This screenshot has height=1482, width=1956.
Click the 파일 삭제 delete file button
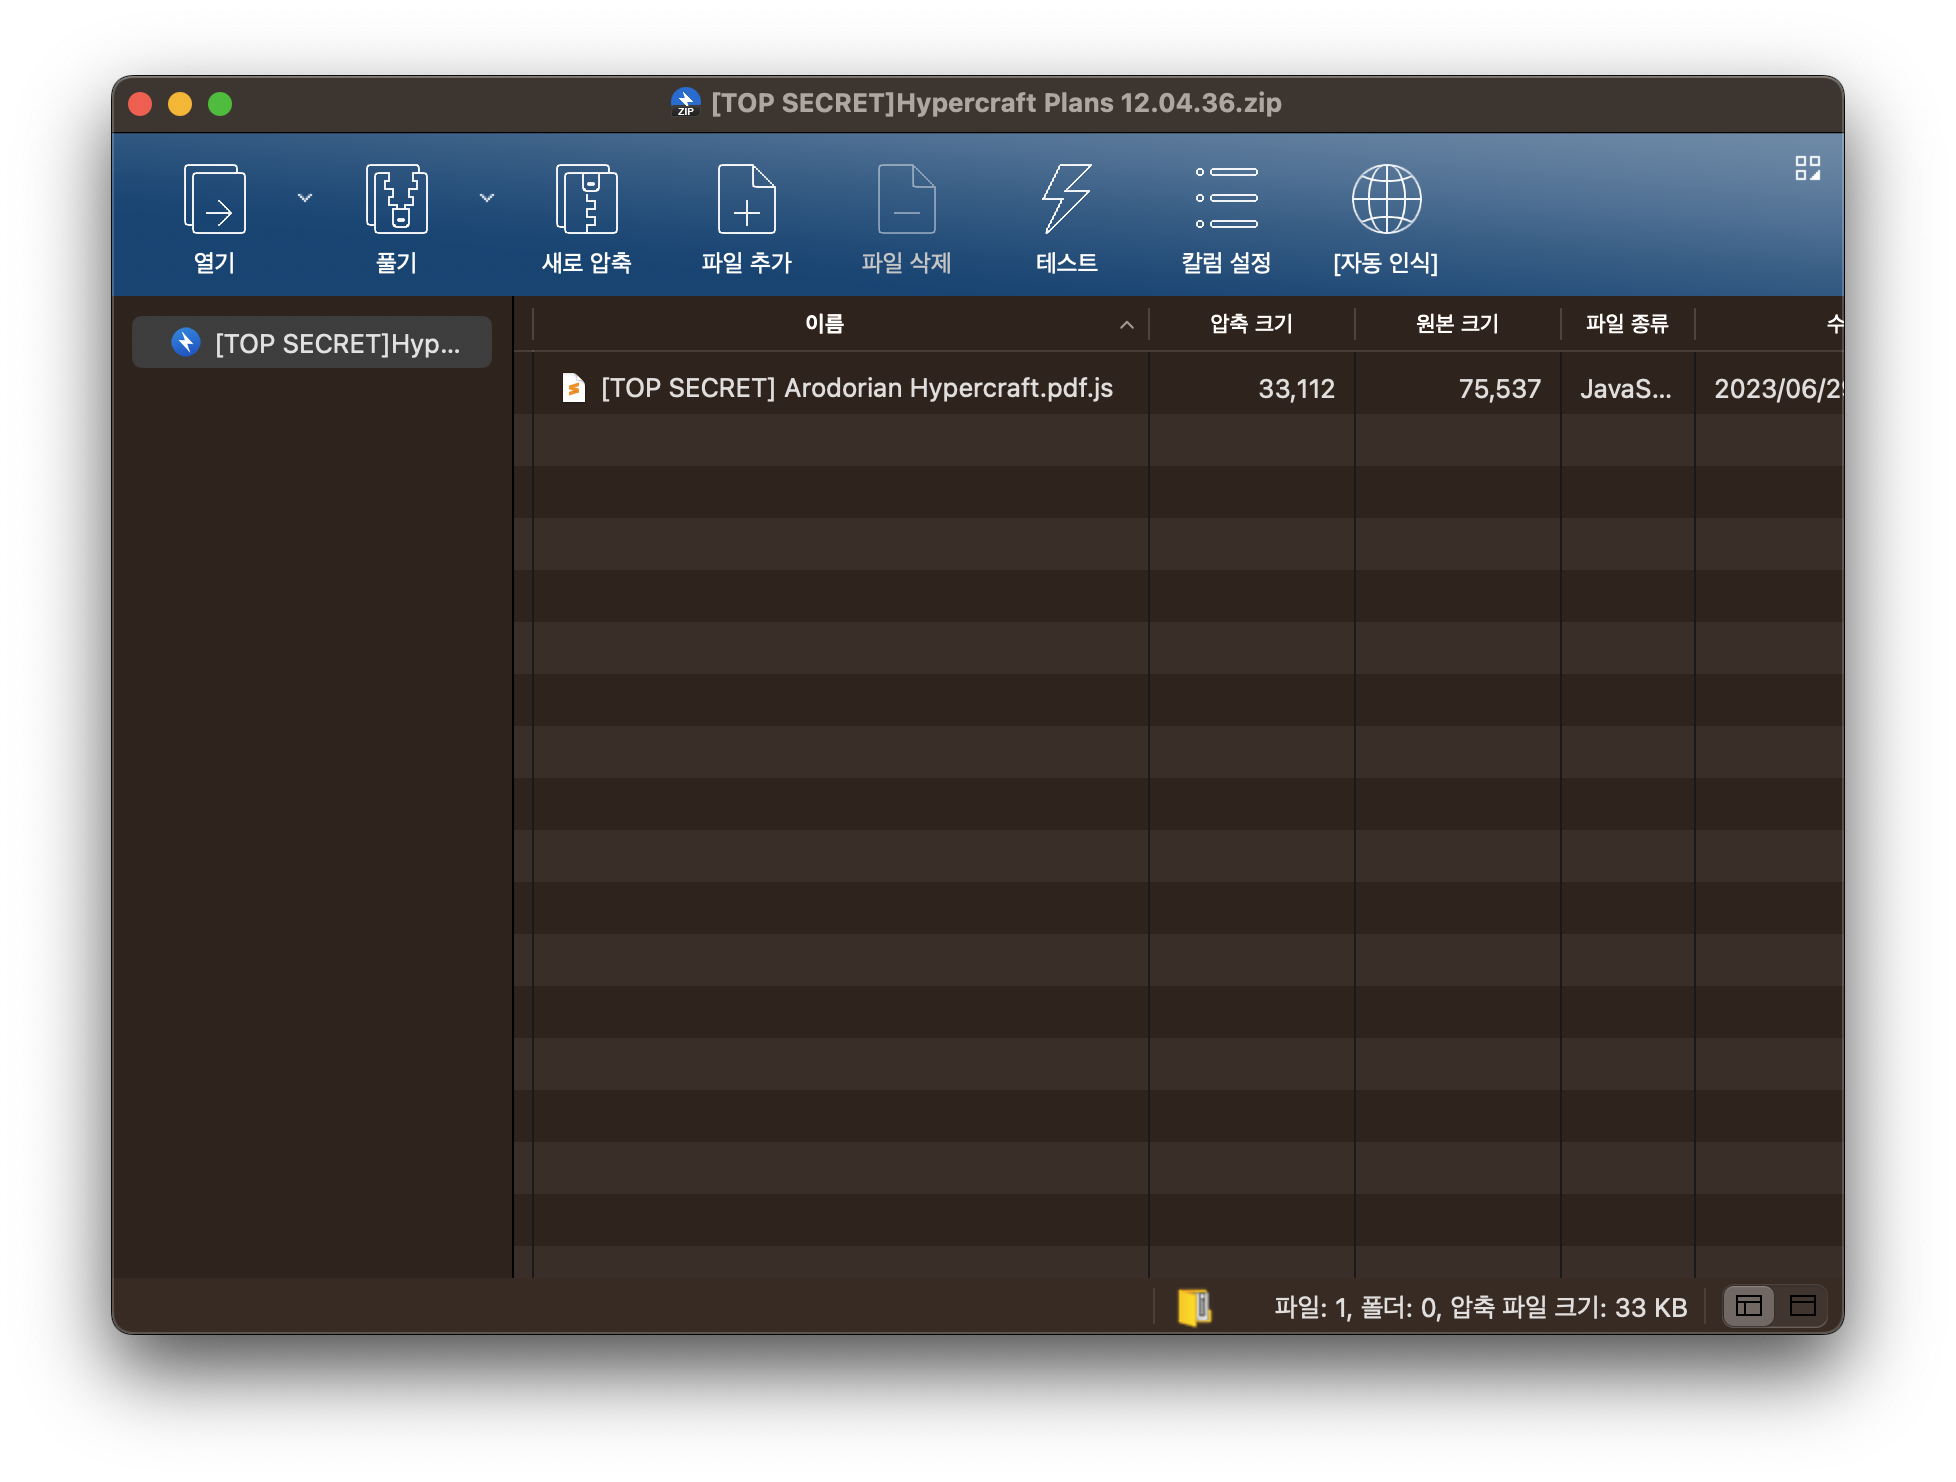[906, 220]
